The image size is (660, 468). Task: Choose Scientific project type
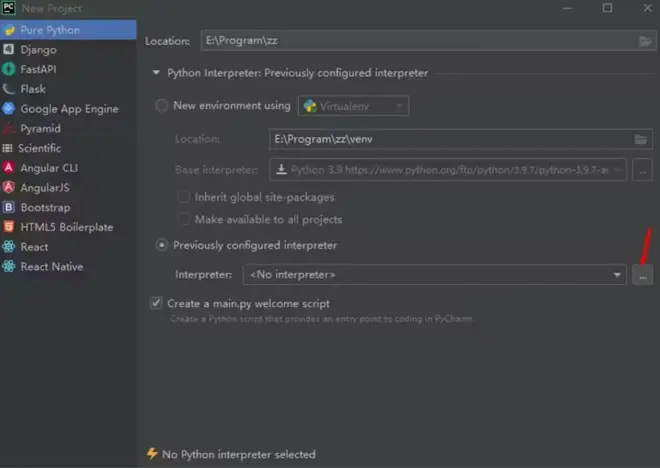pos(68,148)
